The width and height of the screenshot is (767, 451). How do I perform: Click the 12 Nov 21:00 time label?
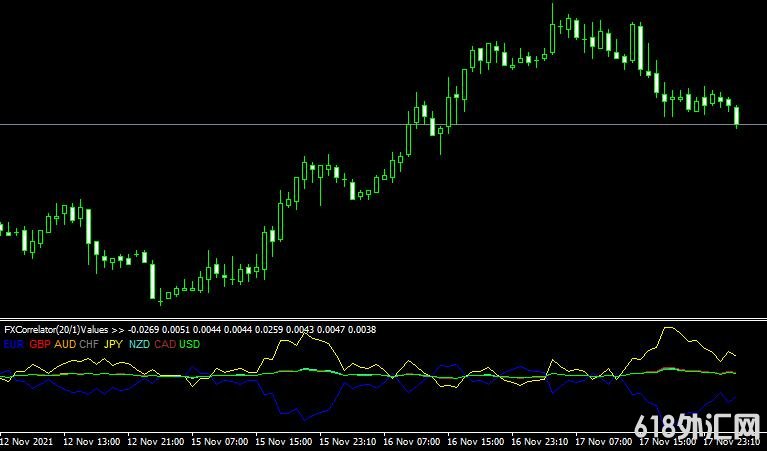(x=157, y=440)
